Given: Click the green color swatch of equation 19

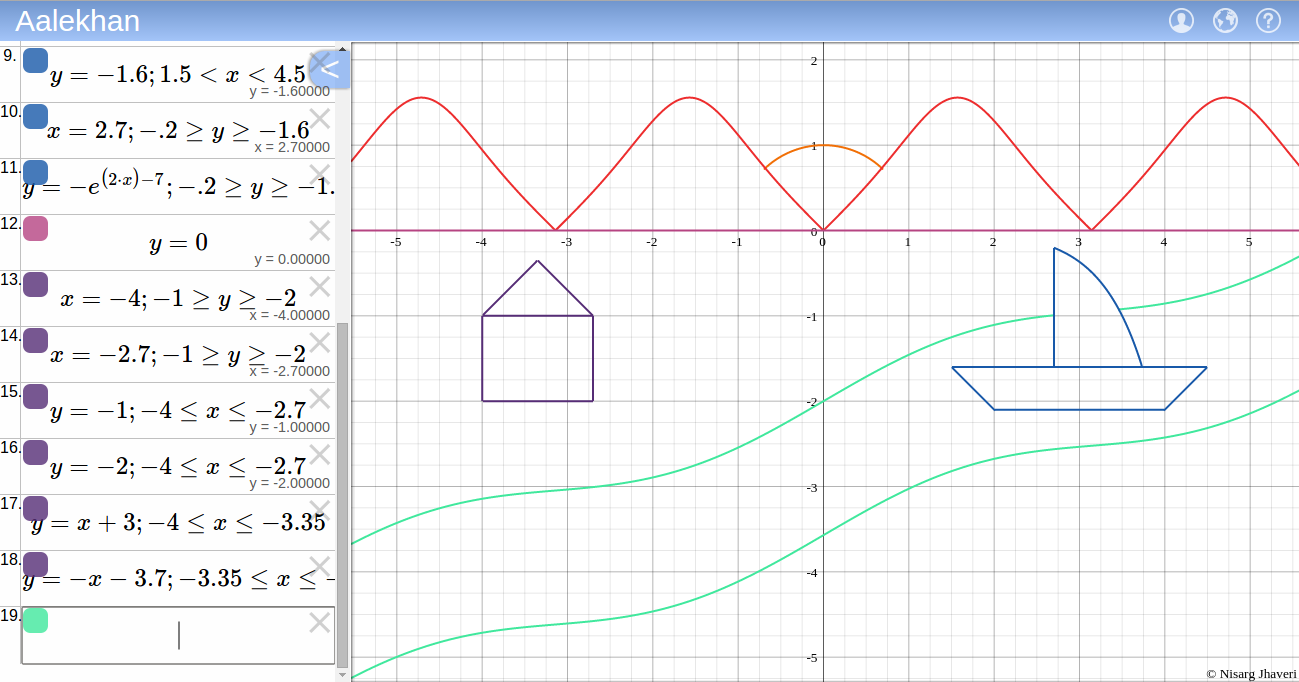Looking at the screenshot, I should click(35, 620).
